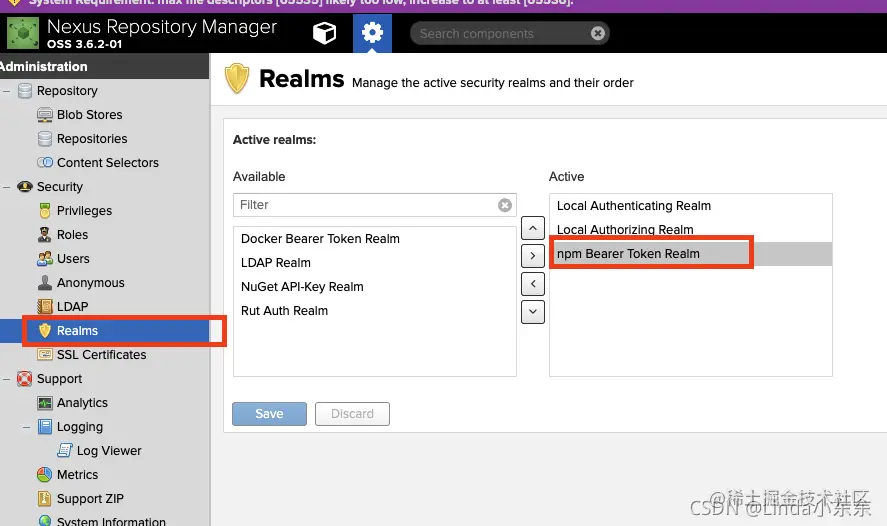The width and height of the screenshot is (887, 526).
Task: Move selected realm down in order
Action: (533, 312)
